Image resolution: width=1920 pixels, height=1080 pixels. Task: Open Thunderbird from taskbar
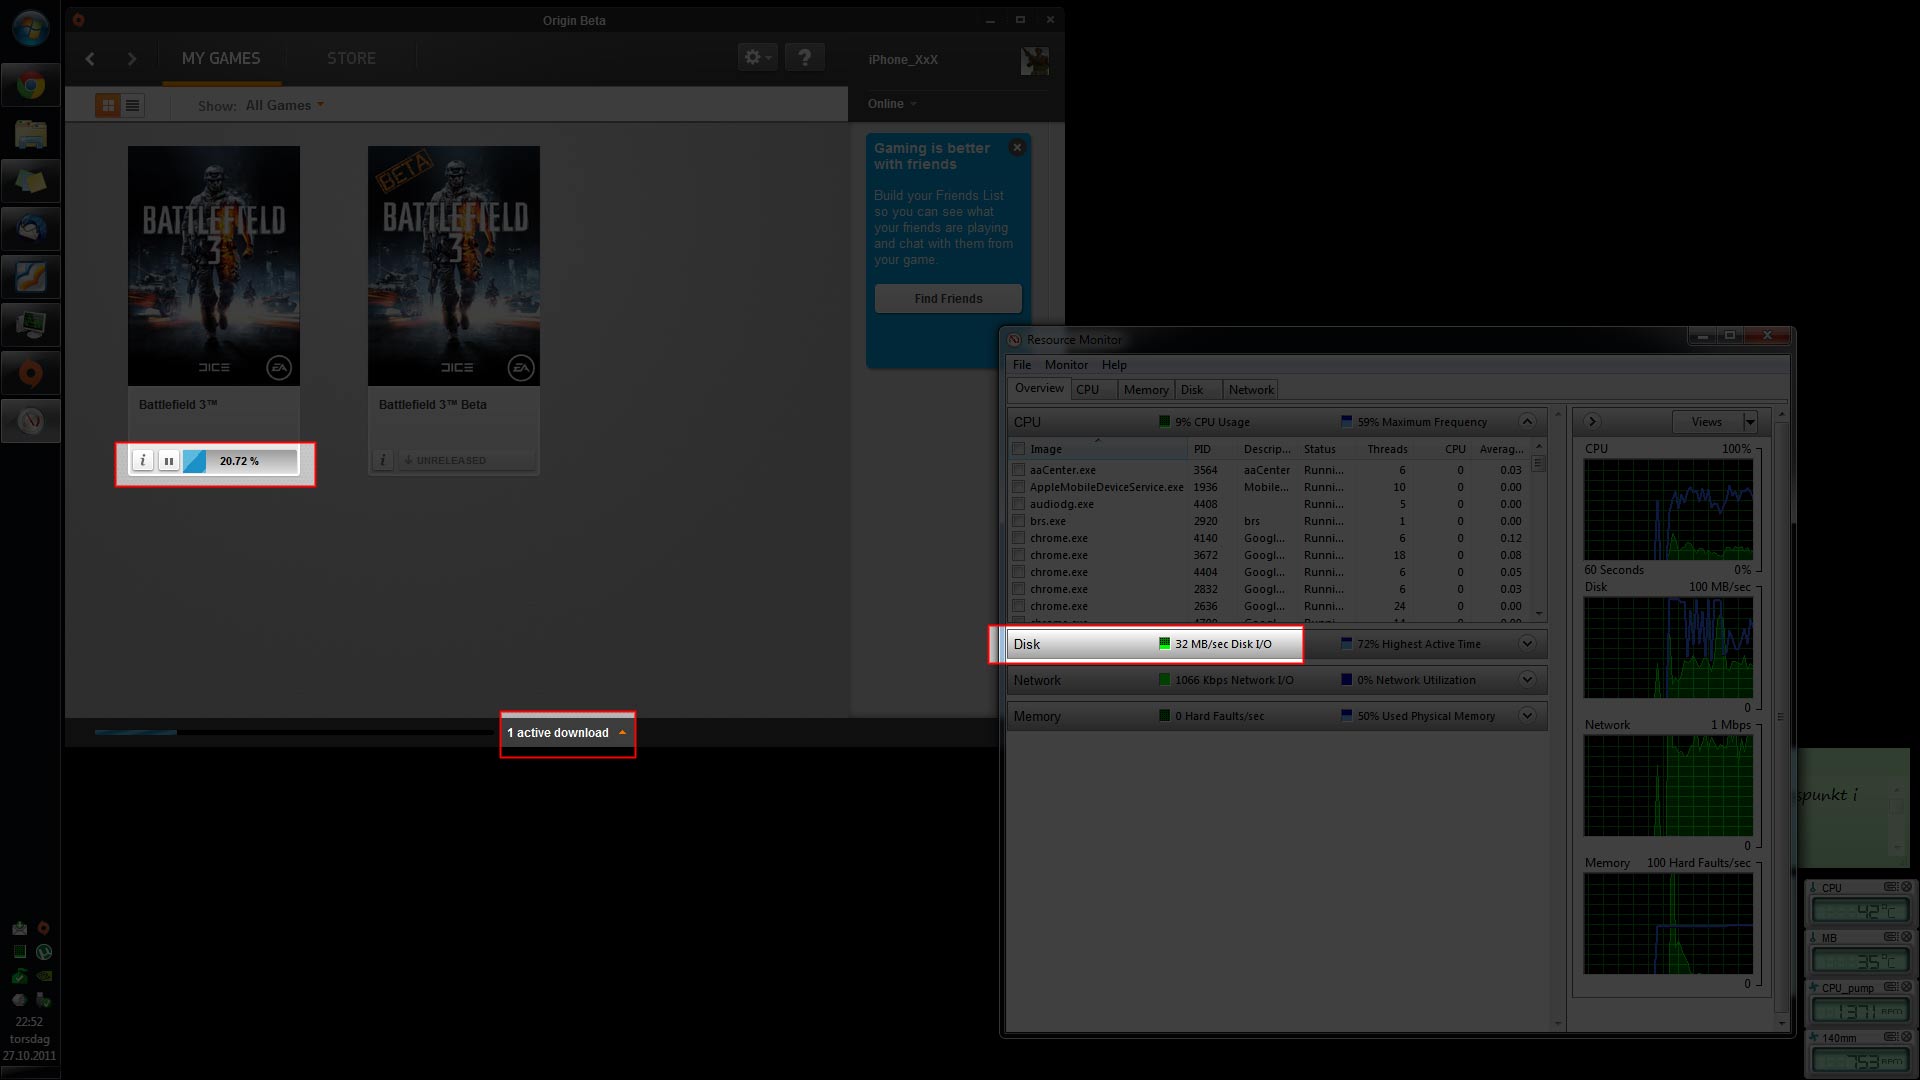(x=30, y=230)
